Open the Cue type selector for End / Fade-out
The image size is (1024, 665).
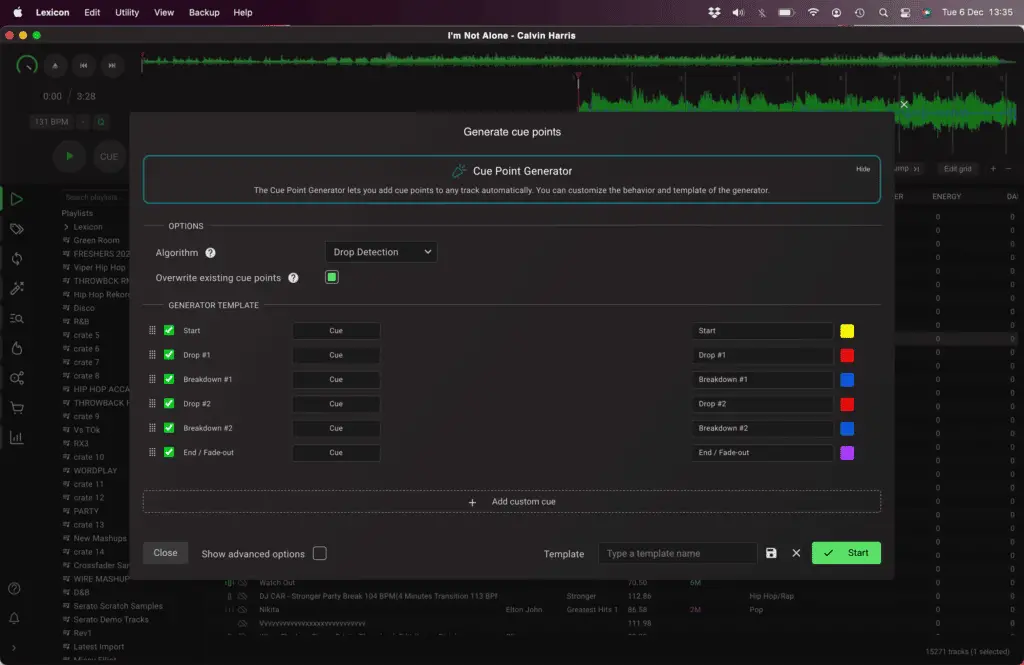click(336, 452)
